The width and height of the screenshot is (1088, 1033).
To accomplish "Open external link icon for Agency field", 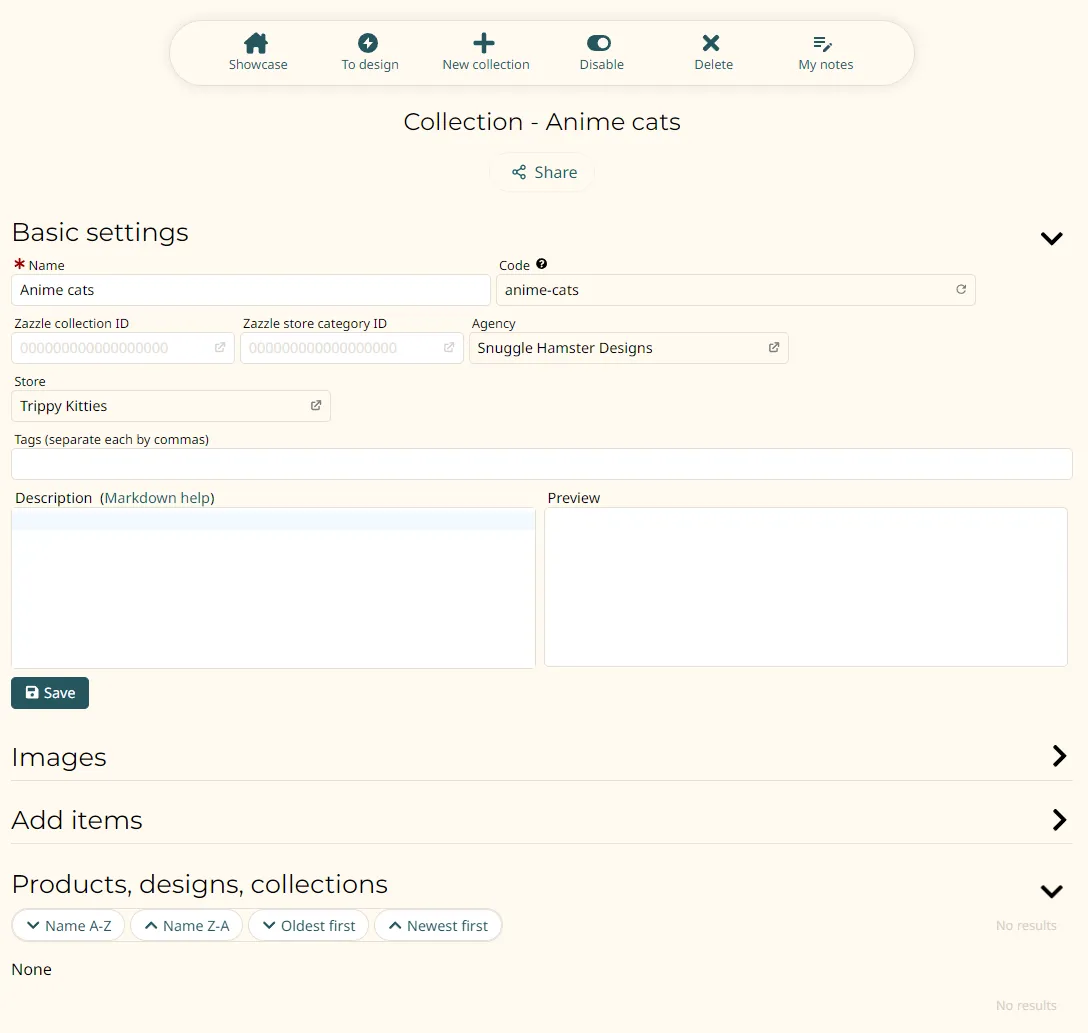I will click(774, 348).
